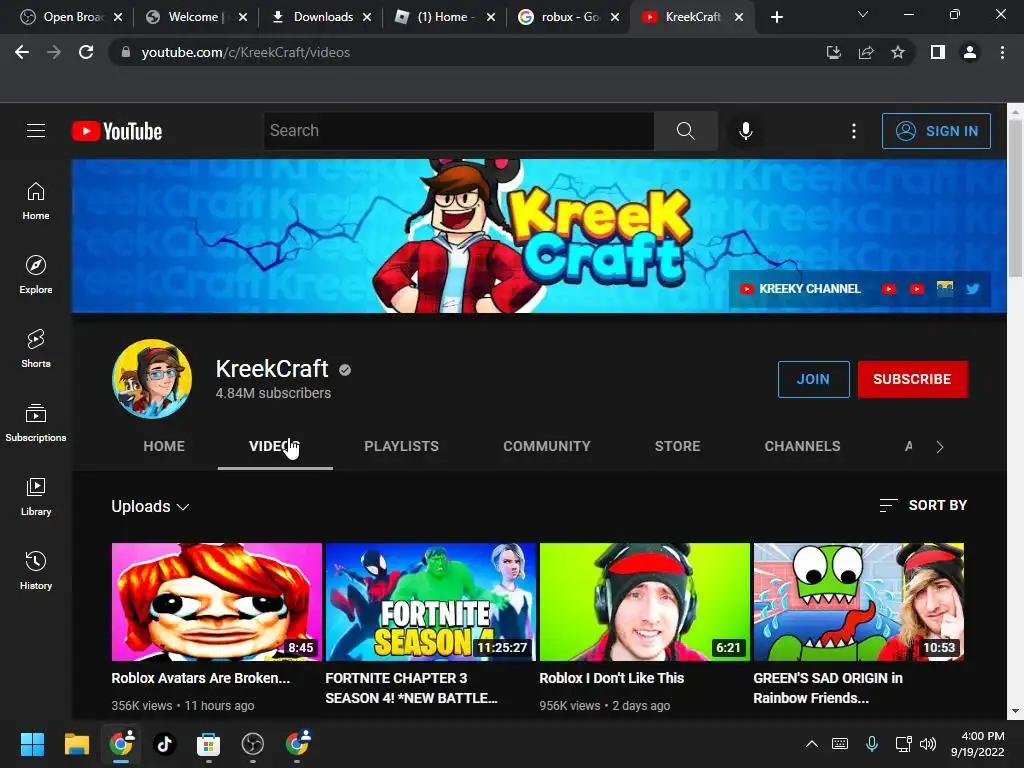View site information lock icon

(x=126, y=52)
